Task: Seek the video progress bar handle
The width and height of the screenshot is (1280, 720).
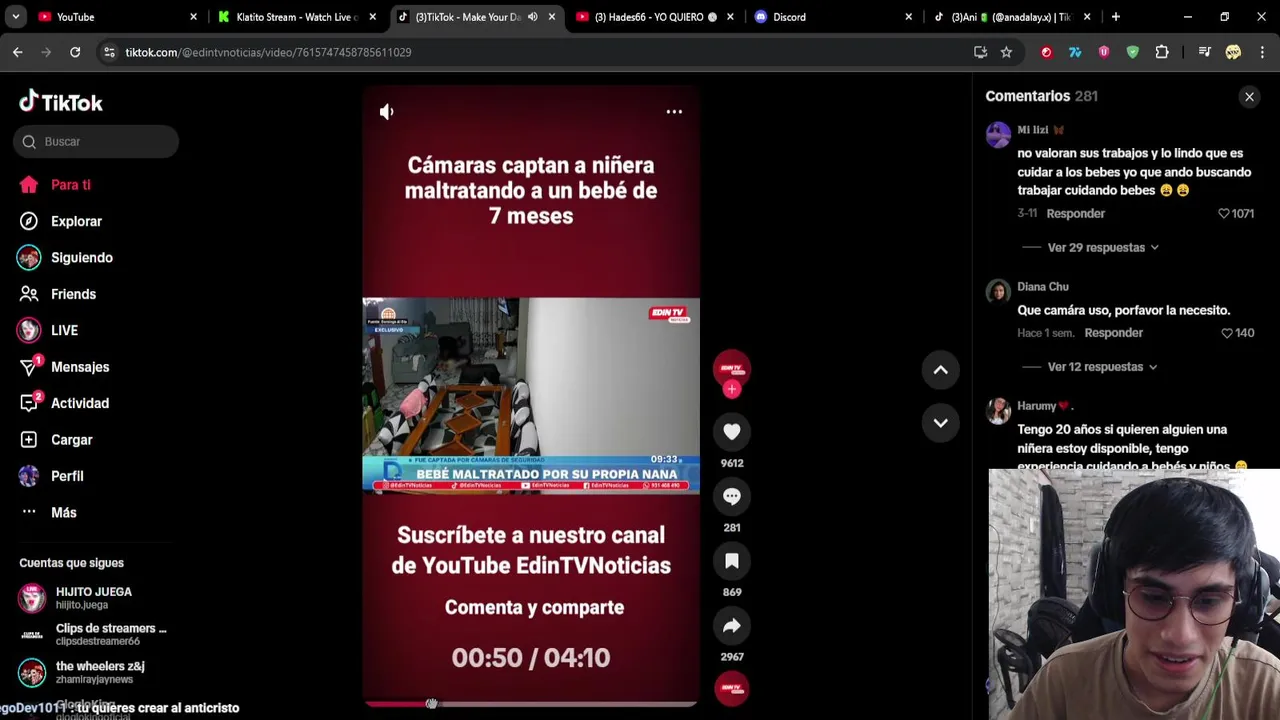Action: pyautogui.click(x=432, y=704)
